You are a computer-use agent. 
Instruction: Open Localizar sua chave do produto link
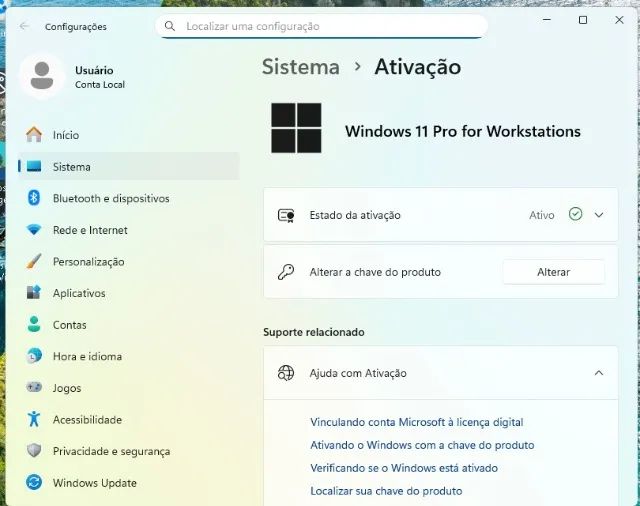click(386, 490)
